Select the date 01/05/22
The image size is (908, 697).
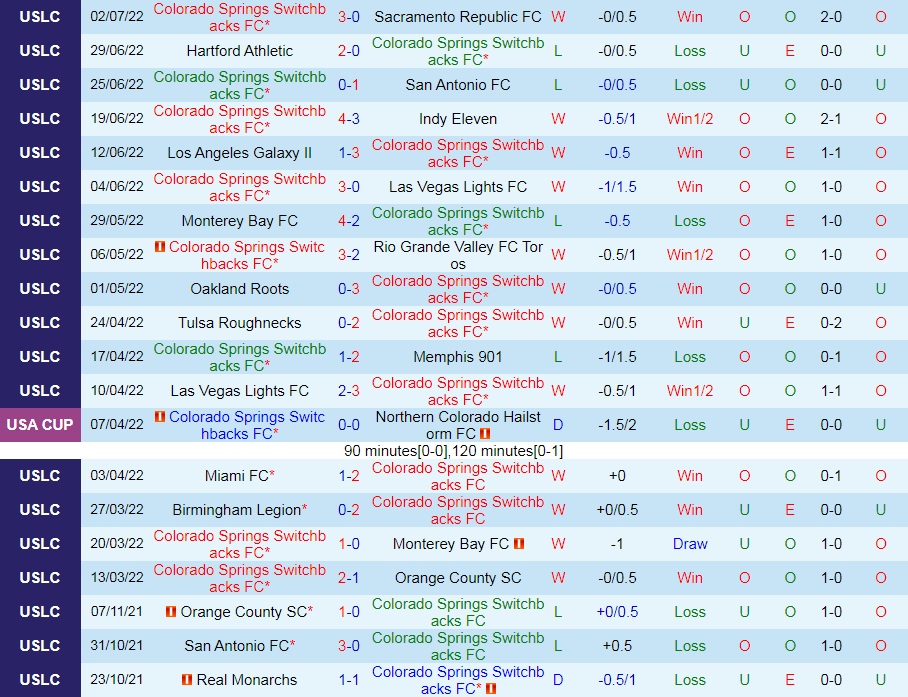(x=116, y=288)
